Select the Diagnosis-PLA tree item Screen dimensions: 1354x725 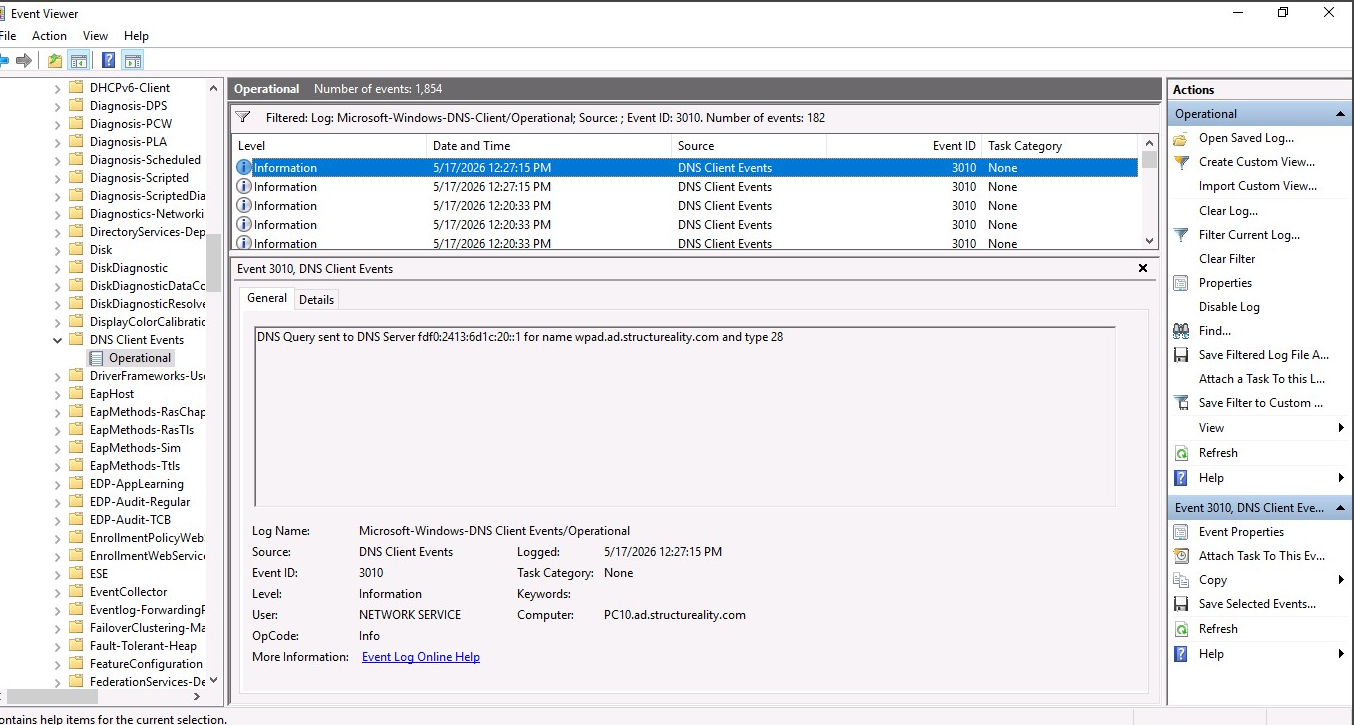click(x=128, y=142)
